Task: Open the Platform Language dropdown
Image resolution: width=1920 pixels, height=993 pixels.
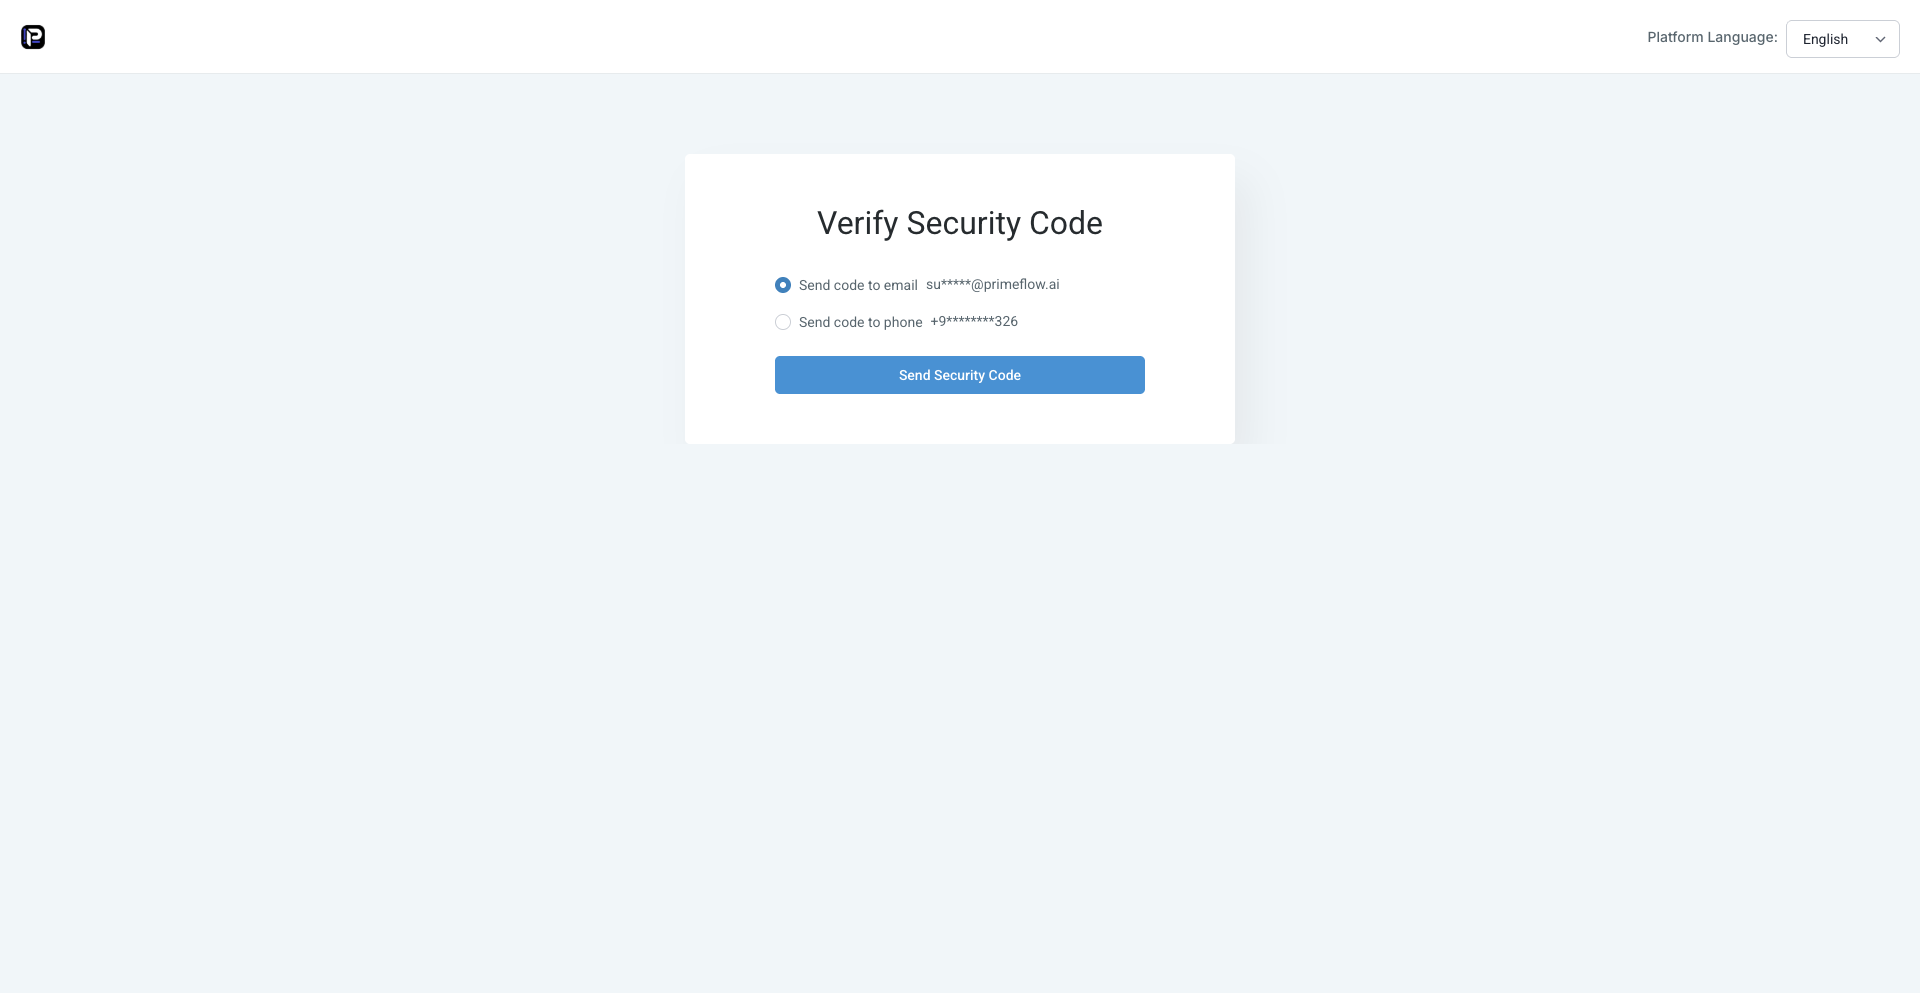Action: pyautogui.click(x=1842, y=39)
